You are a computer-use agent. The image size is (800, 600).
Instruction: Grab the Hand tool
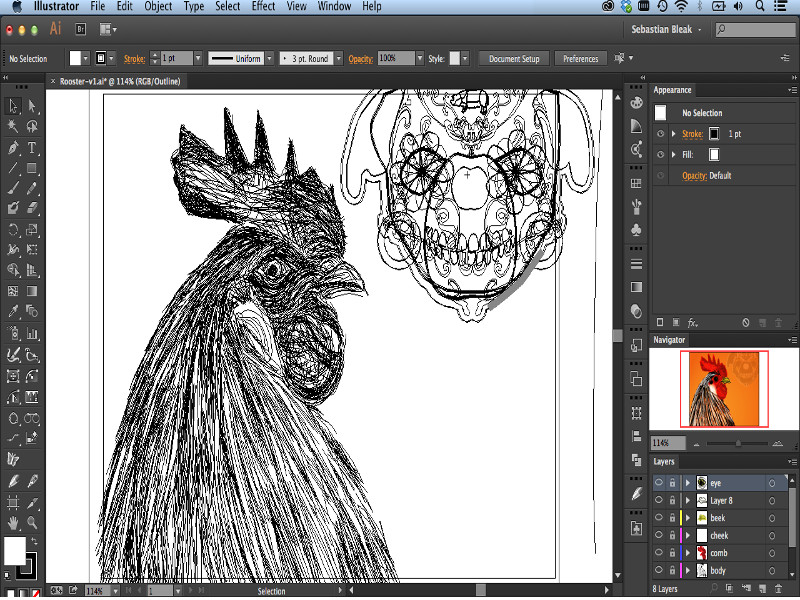14,523
